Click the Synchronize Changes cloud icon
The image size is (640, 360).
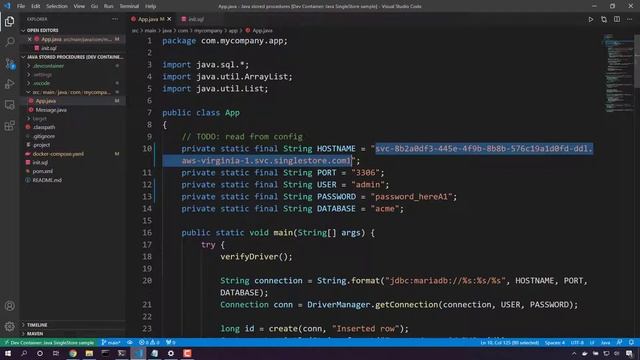(130, 342)
